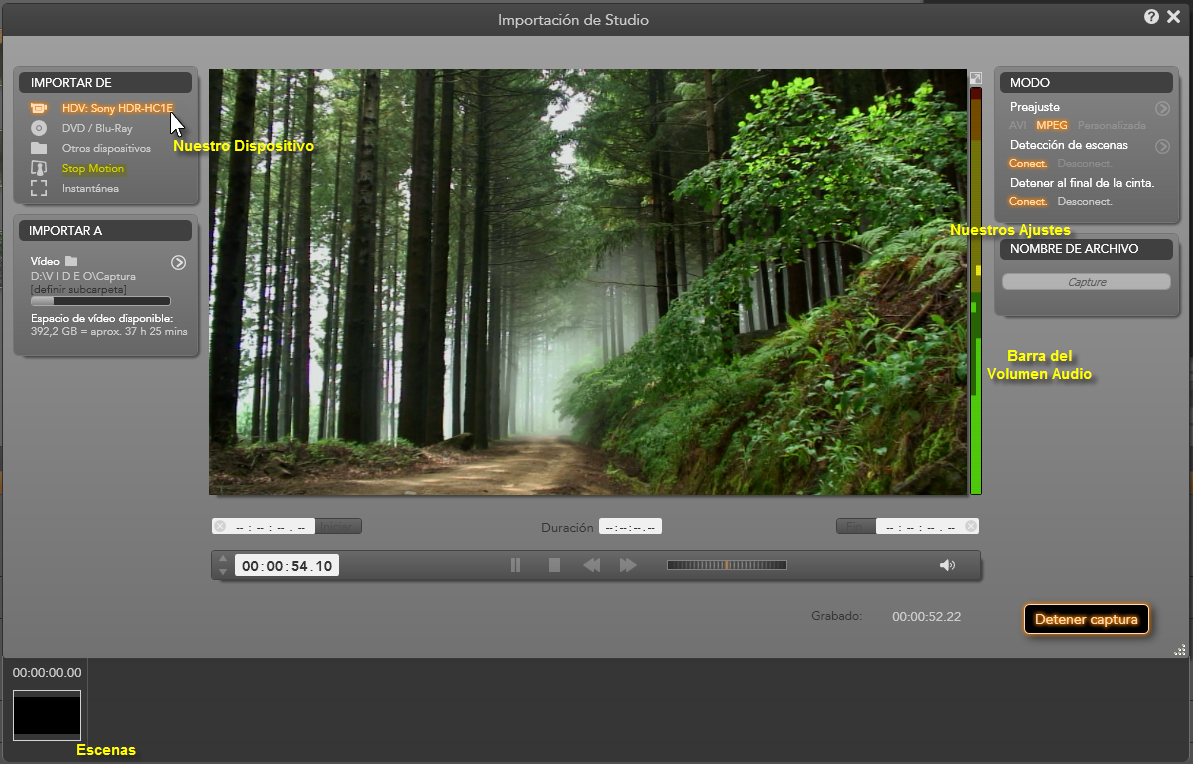
Task: Toggle fullscreen preview icon above volume meter
Action: pos(976,78)
